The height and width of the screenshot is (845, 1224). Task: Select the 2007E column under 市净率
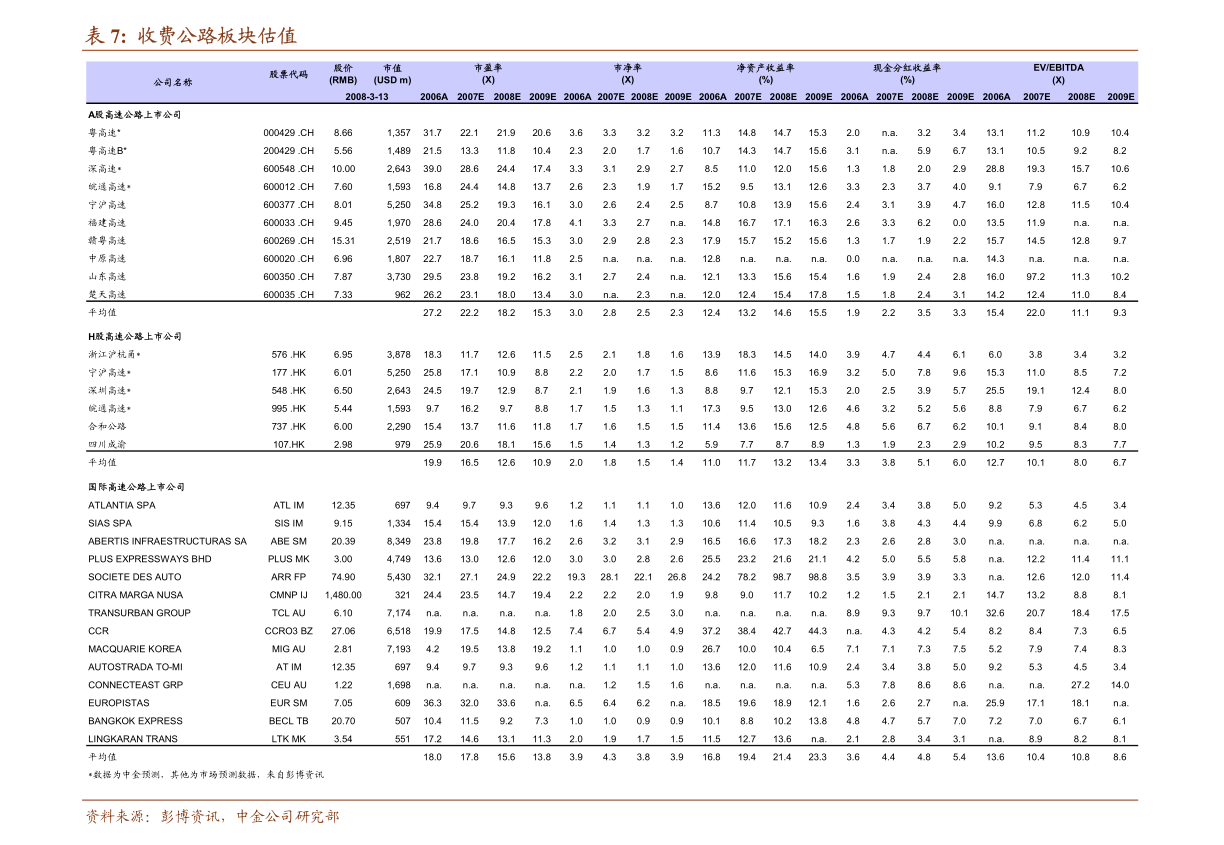click(611, 97)
